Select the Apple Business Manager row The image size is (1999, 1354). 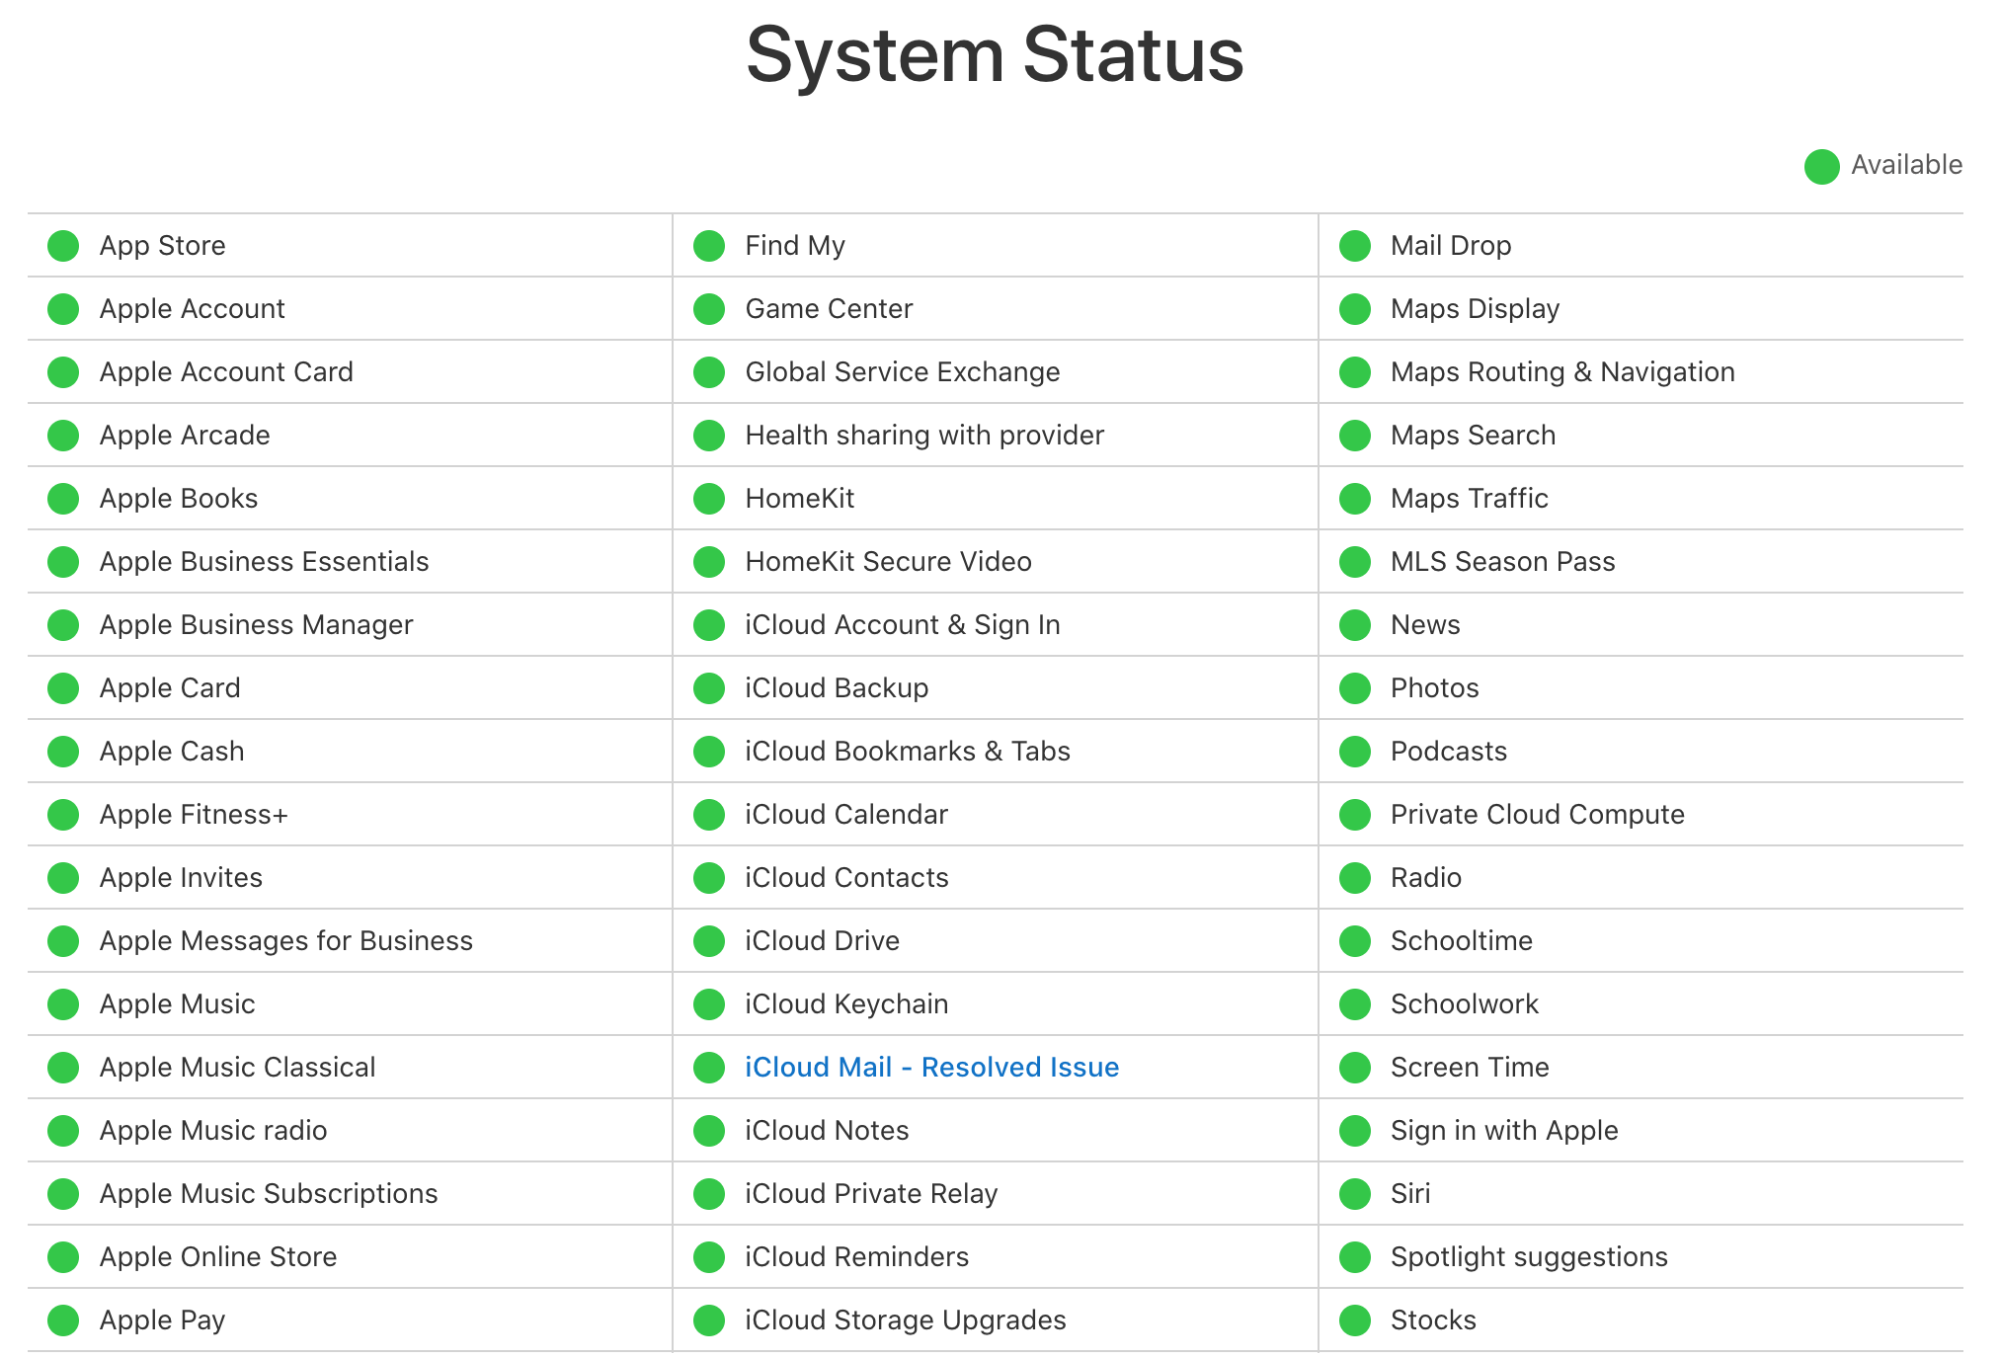tap(255, 625)
